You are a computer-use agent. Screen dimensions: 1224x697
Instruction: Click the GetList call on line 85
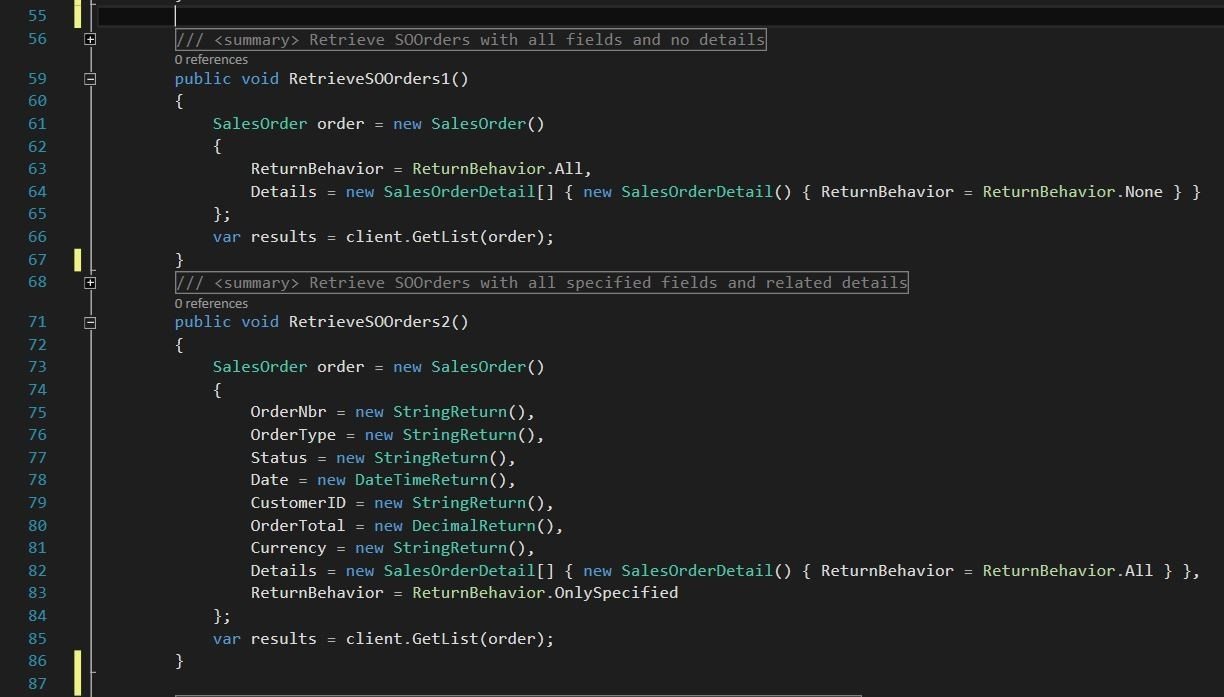tap(445, 638)
